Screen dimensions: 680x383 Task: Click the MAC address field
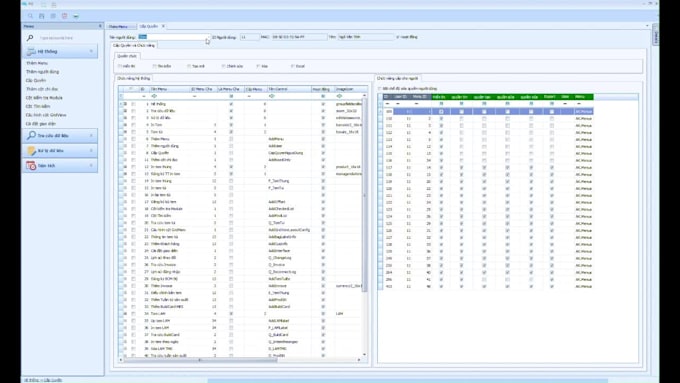coord(299,37)
